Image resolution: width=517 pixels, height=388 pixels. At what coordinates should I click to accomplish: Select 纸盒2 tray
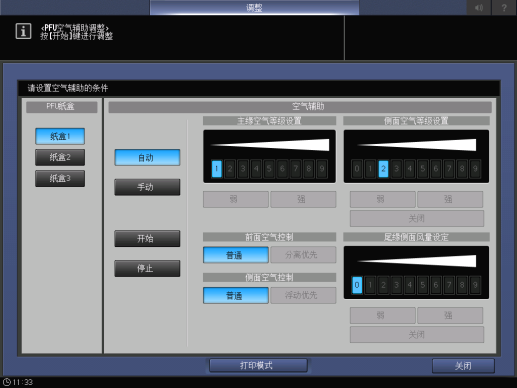60,157
